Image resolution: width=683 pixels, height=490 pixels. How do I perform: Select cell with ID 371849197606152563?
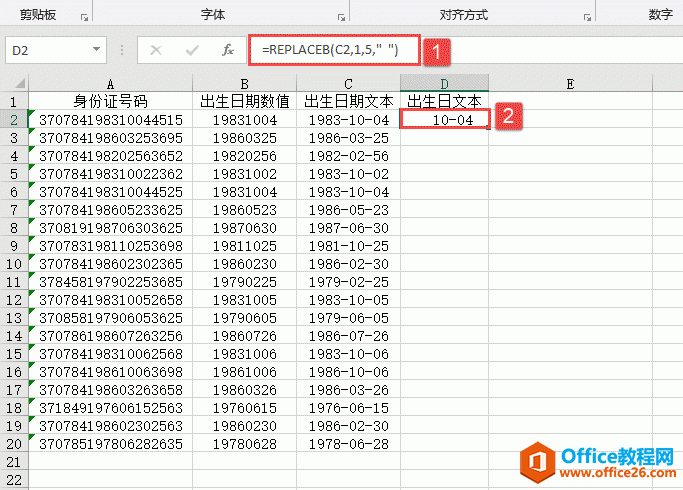point(111,408)
